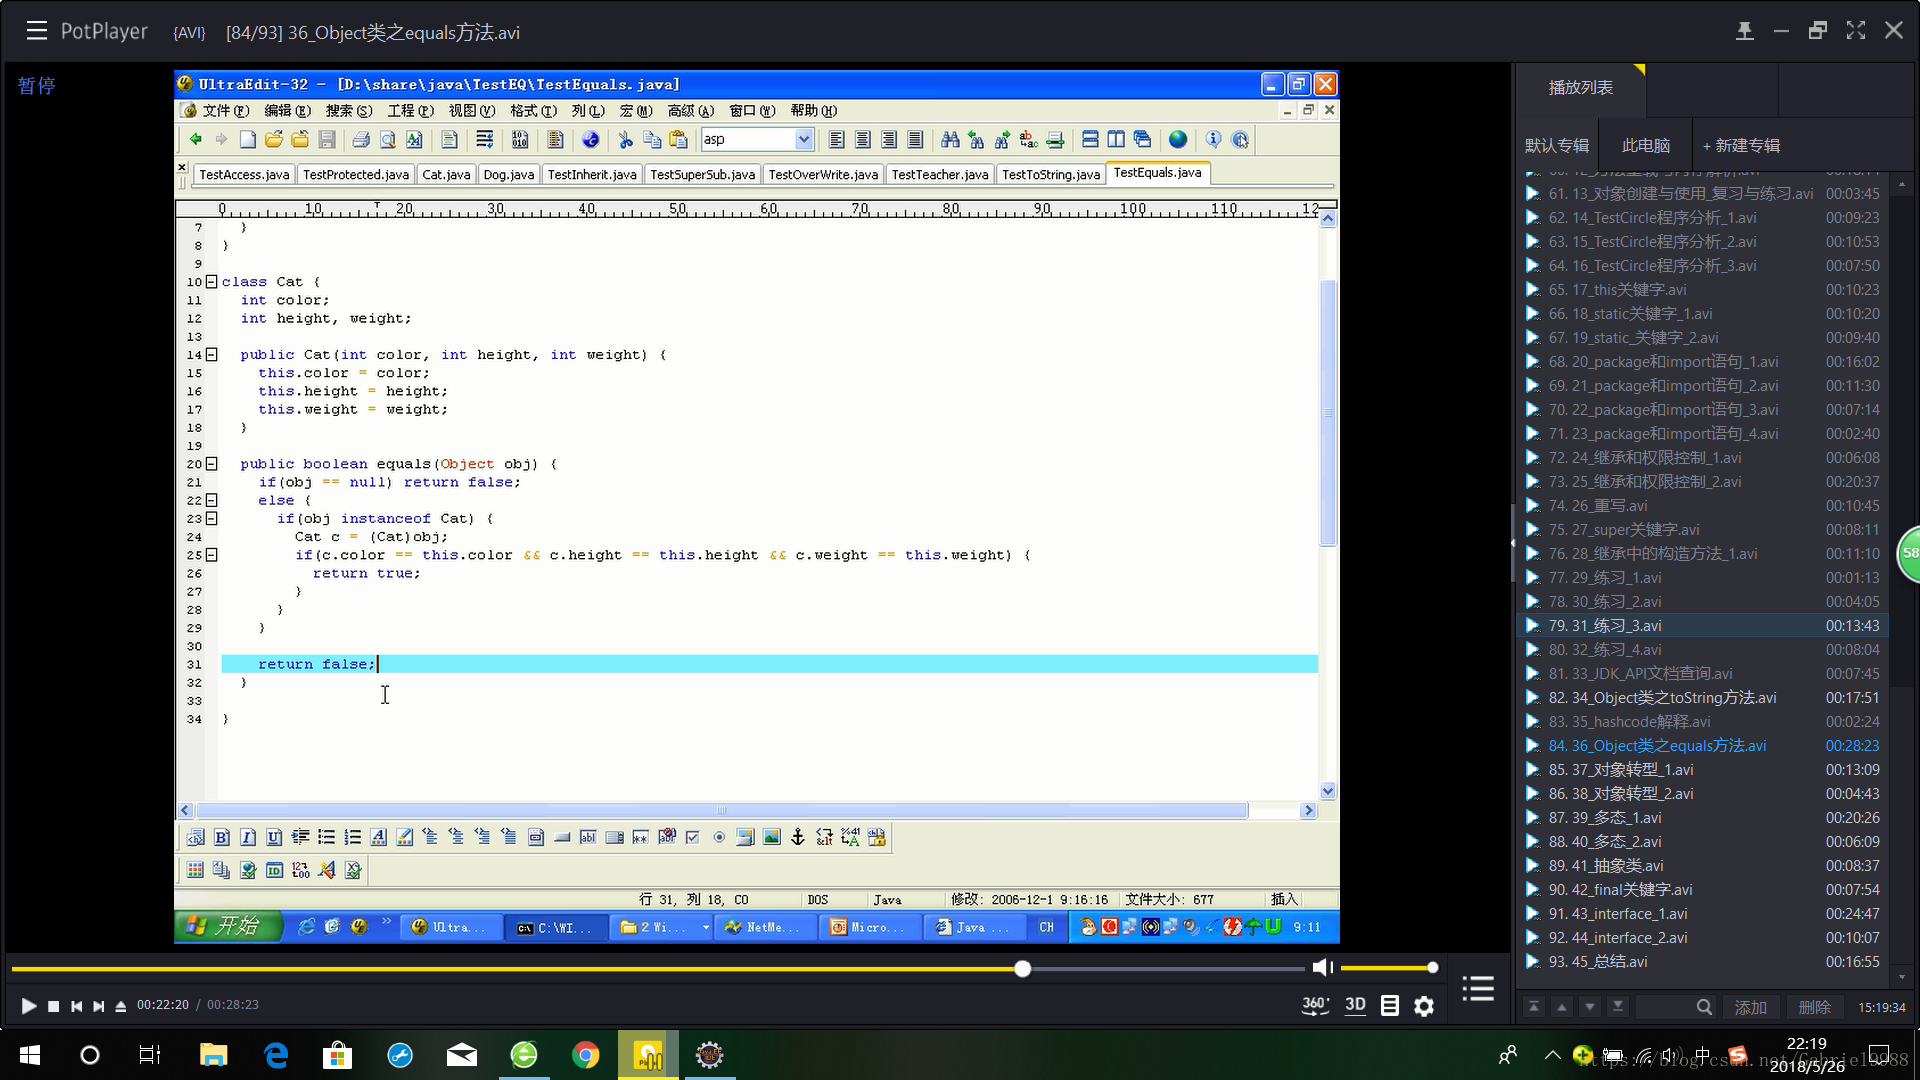Skip to next track in PotPlayer

(98, 1006)
